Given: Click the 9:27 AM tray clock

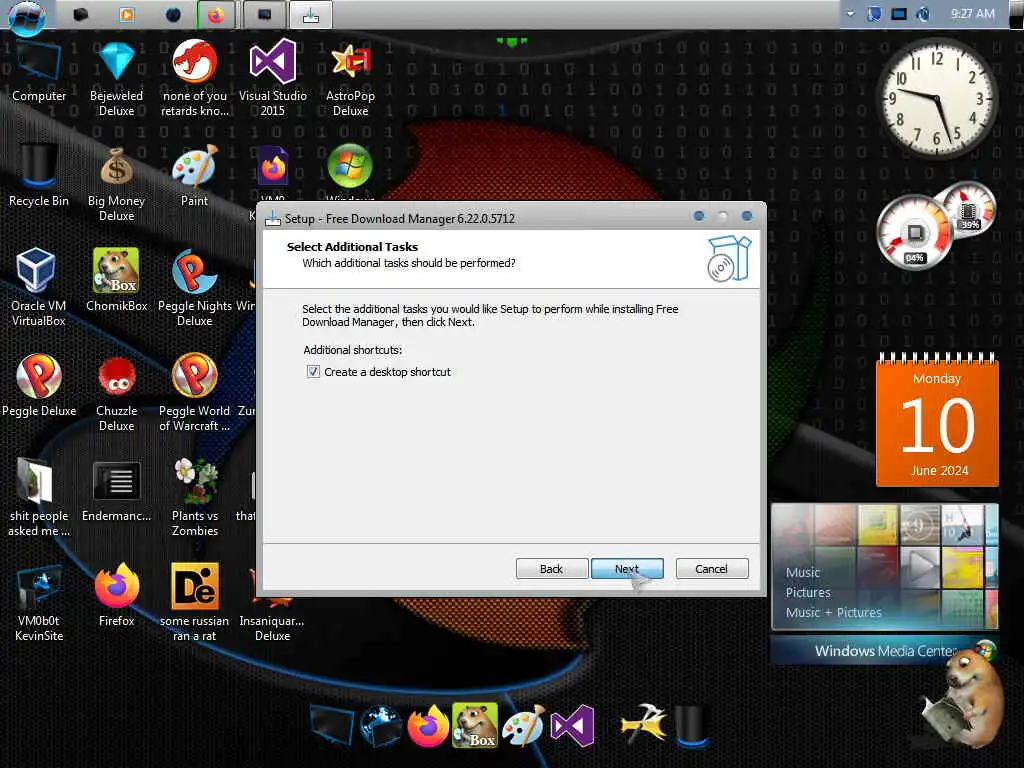Looking at the screenshot, I should (x=972, y=14).
